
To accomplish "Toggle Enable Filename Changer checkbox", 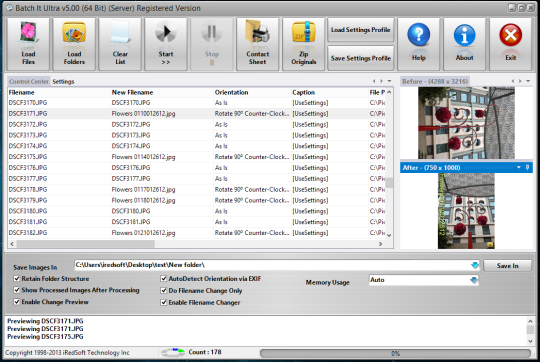I will (164, 302).
